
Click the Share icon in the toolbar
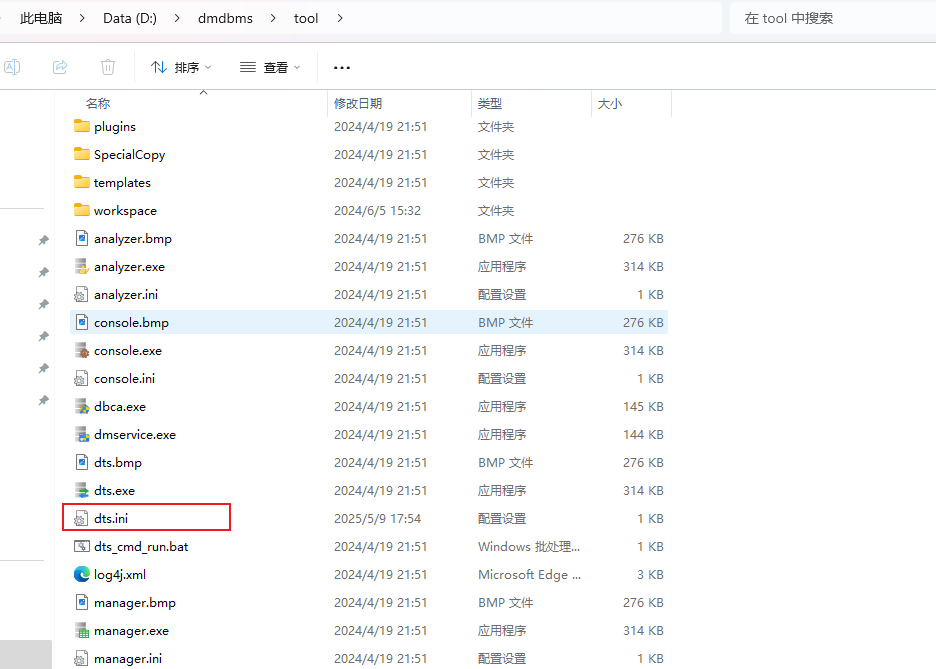(x=60, y=66)
